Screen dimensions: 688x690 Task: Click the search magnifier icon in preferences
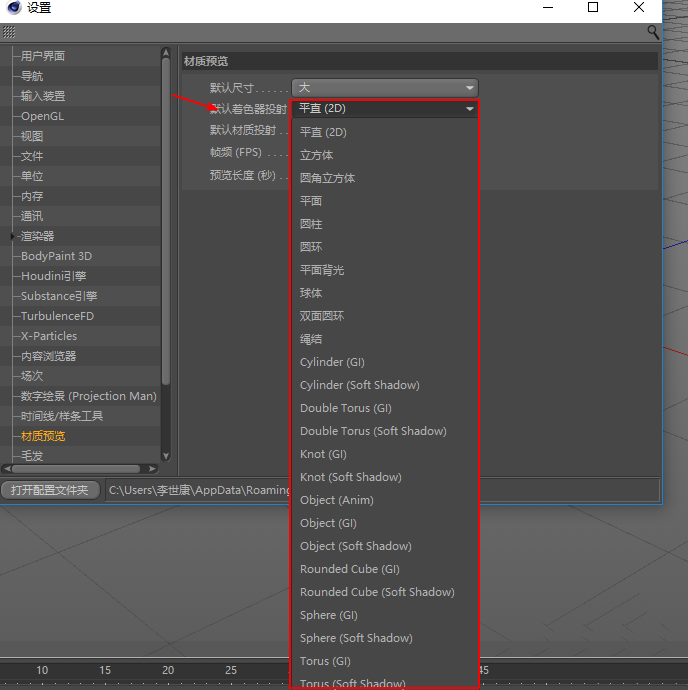coord(653,33)
